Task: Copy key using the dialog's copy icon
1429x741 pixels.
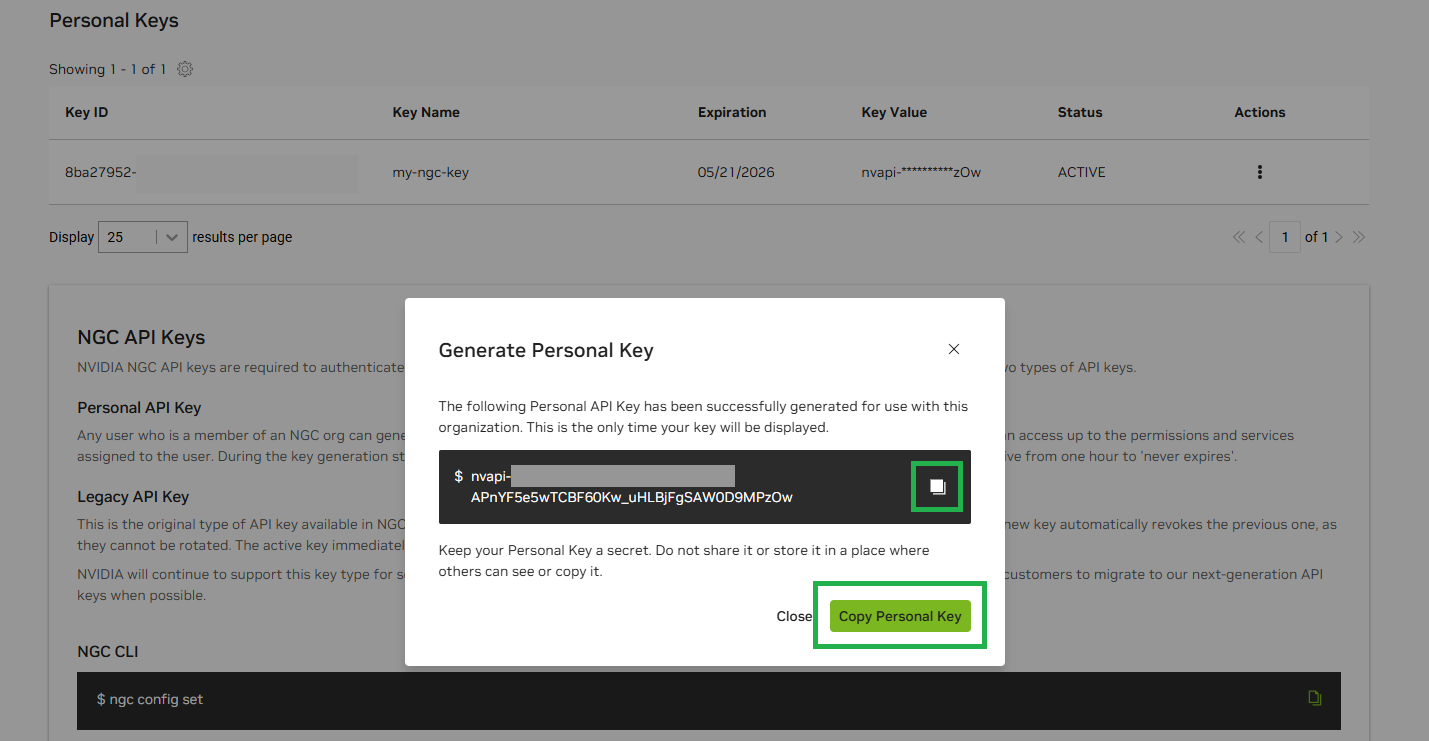Action: tap(937, 486)
